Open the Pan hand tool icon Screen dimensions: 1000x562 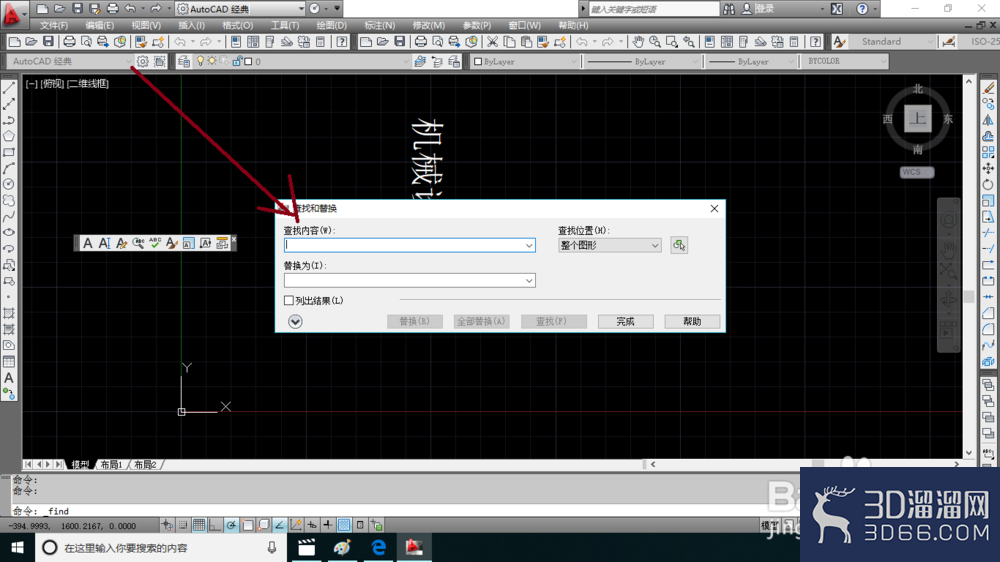[638, 41]
